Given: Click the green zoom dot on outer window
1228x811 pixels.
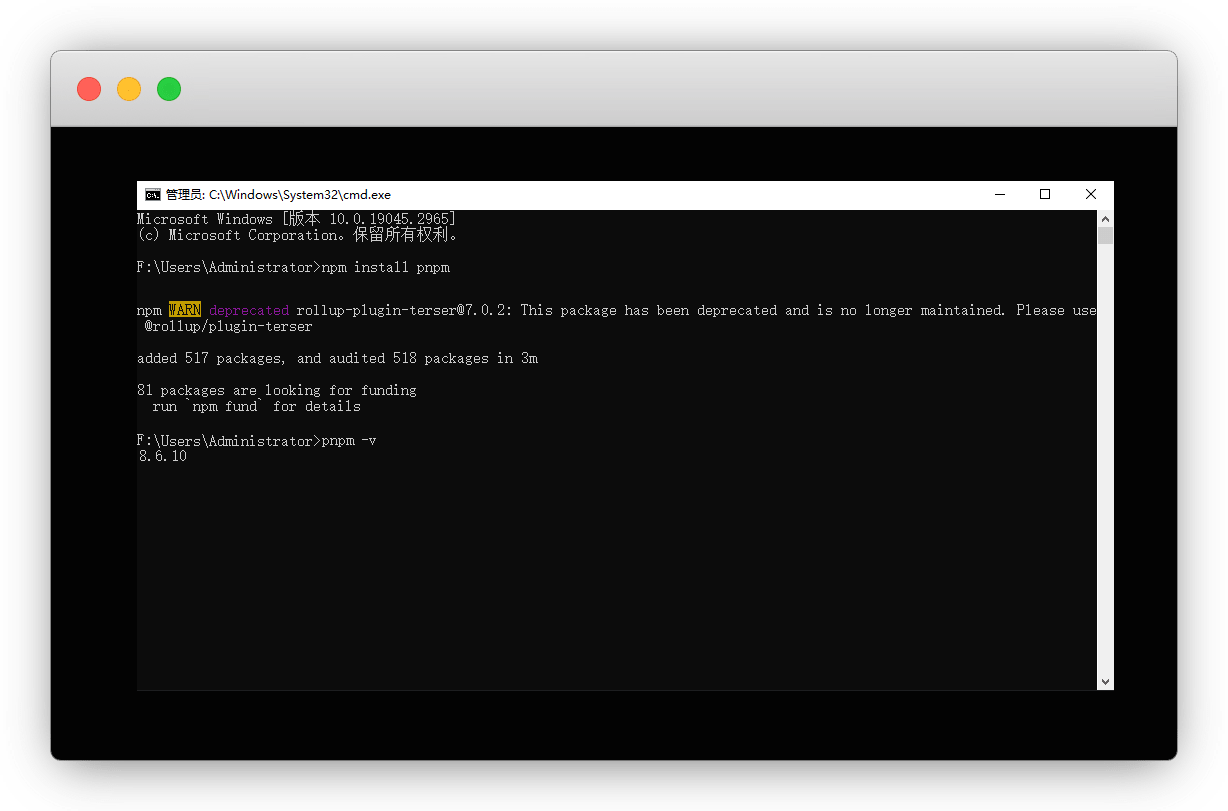Looking at the screenshot, I should click(x=169, y=89).
